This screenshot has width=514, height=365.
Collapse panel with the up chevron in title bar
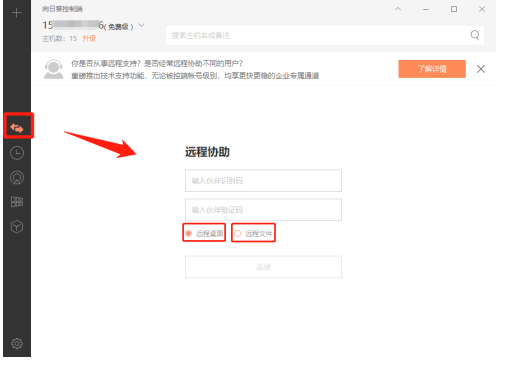[x=398, y=9]
